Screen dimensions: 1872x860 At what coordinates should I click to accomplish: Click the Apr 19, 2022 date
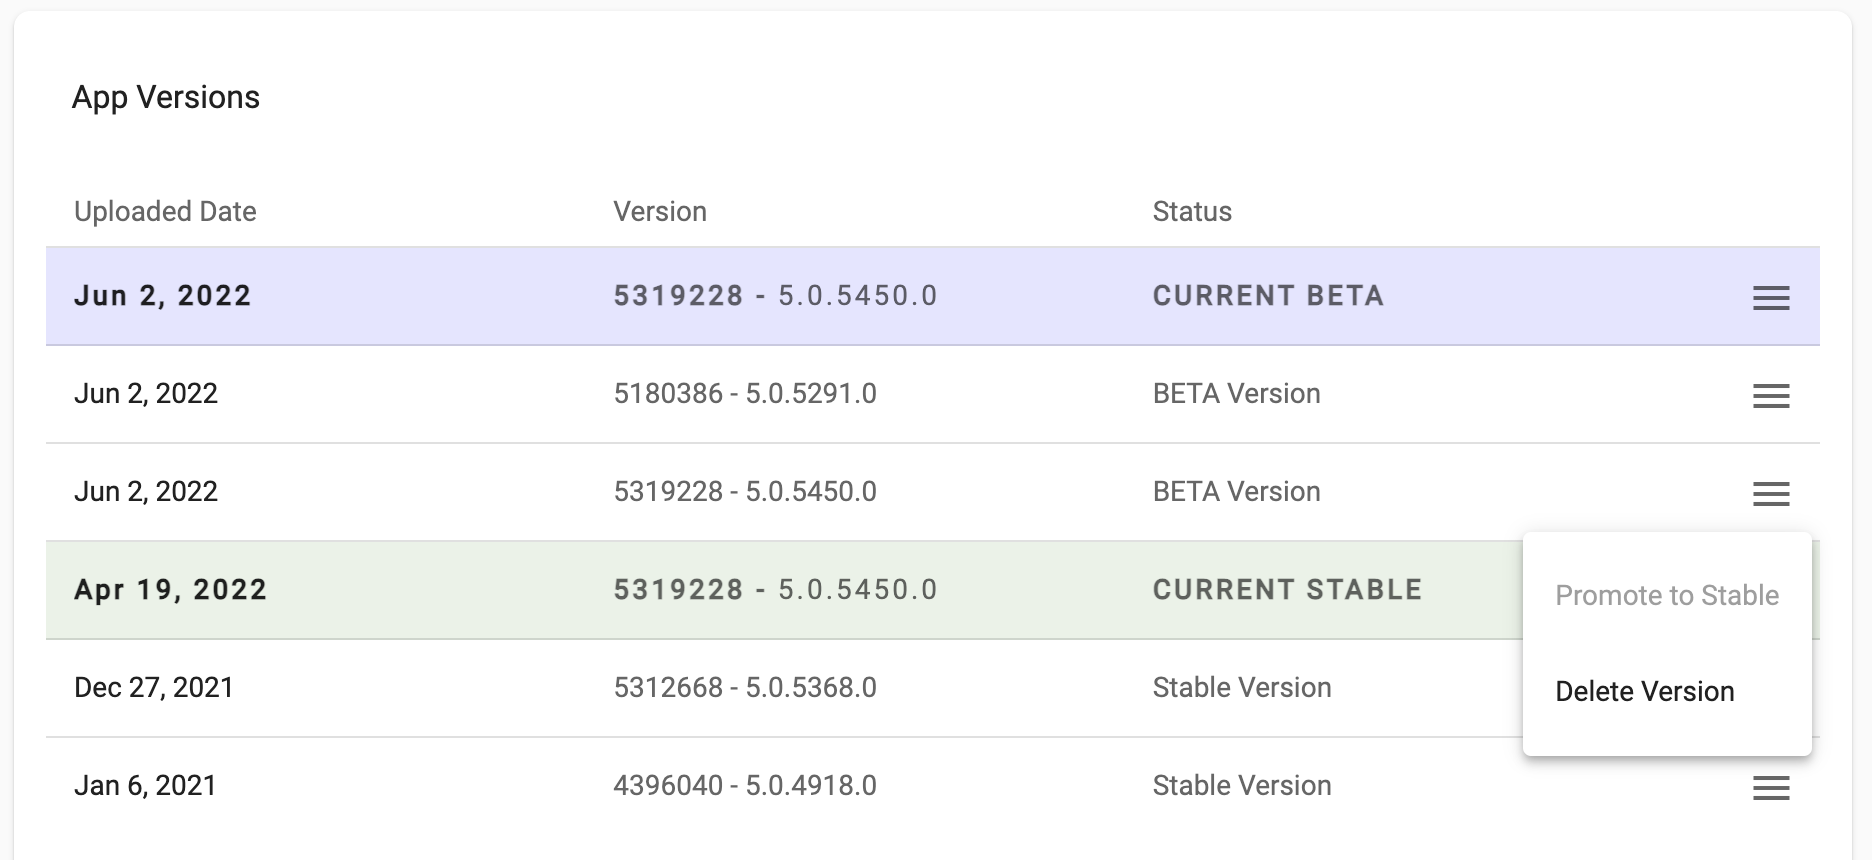(x=171, y=590)
